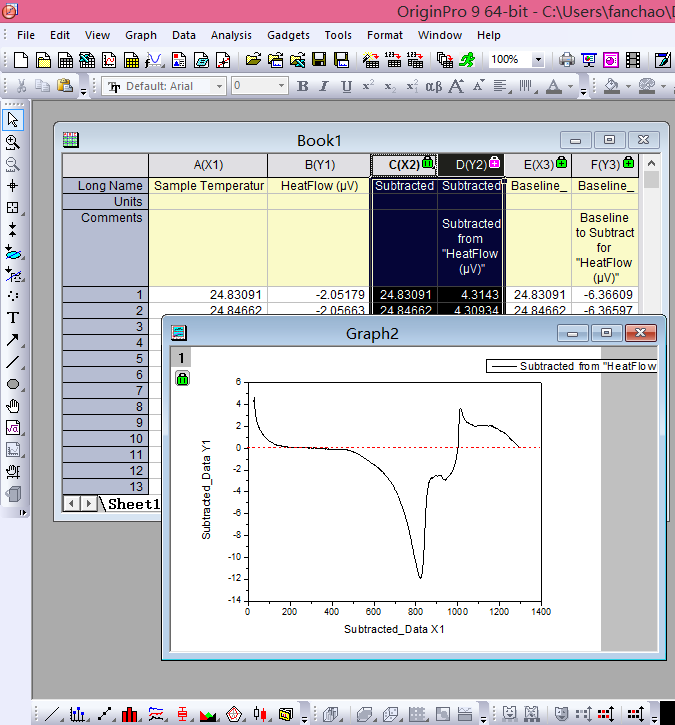Open the Format menu
Viewport: 675px width, 725px height.
click(x=385, y=35)
